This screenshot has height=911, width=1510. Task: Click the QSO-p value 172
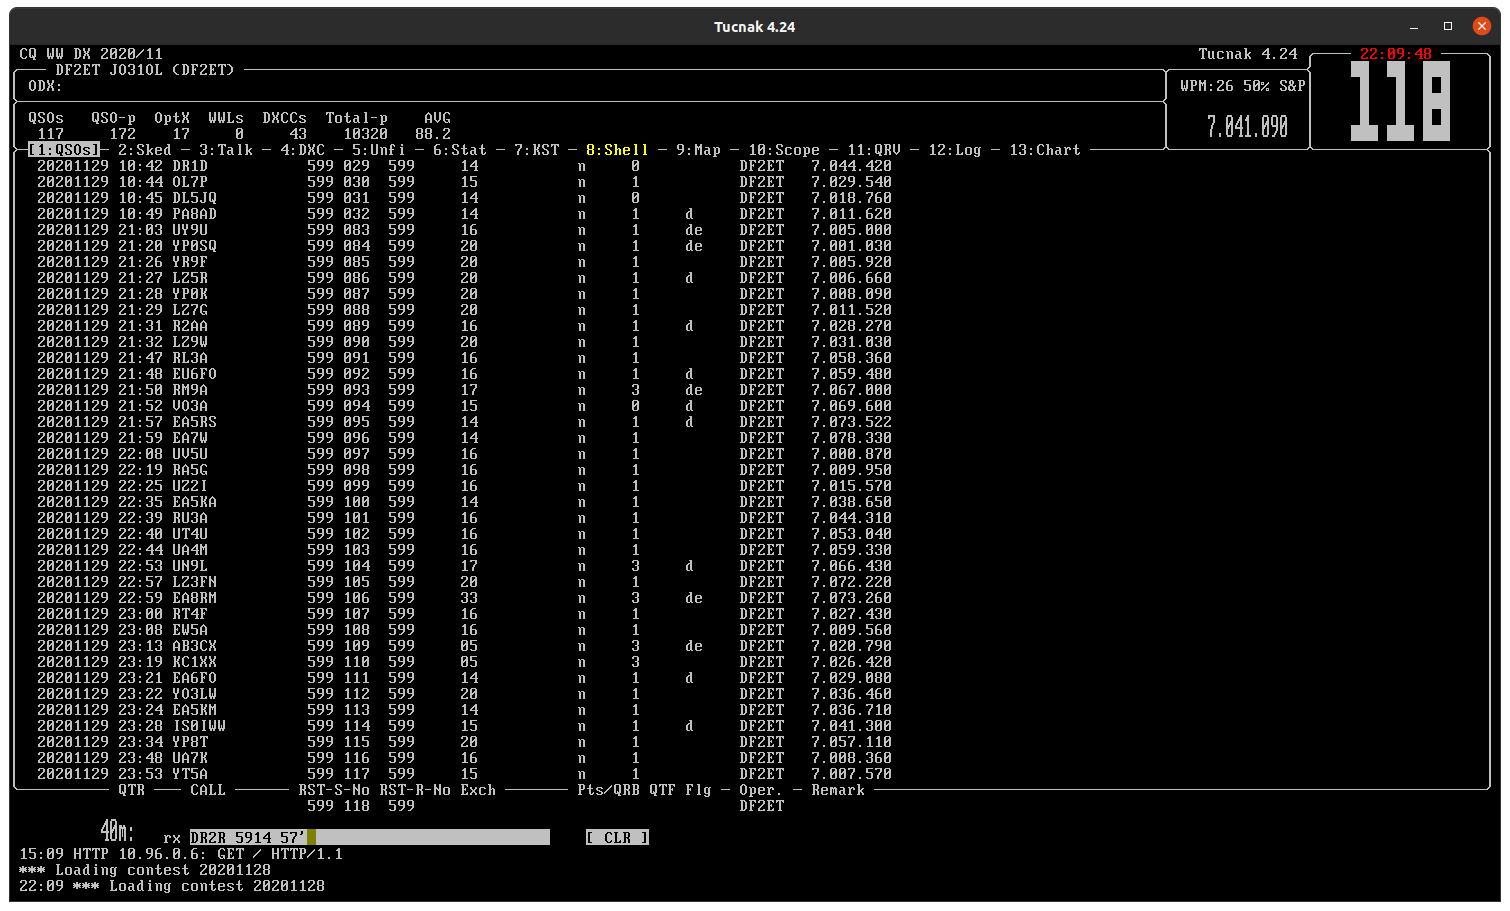pos(123,134)
